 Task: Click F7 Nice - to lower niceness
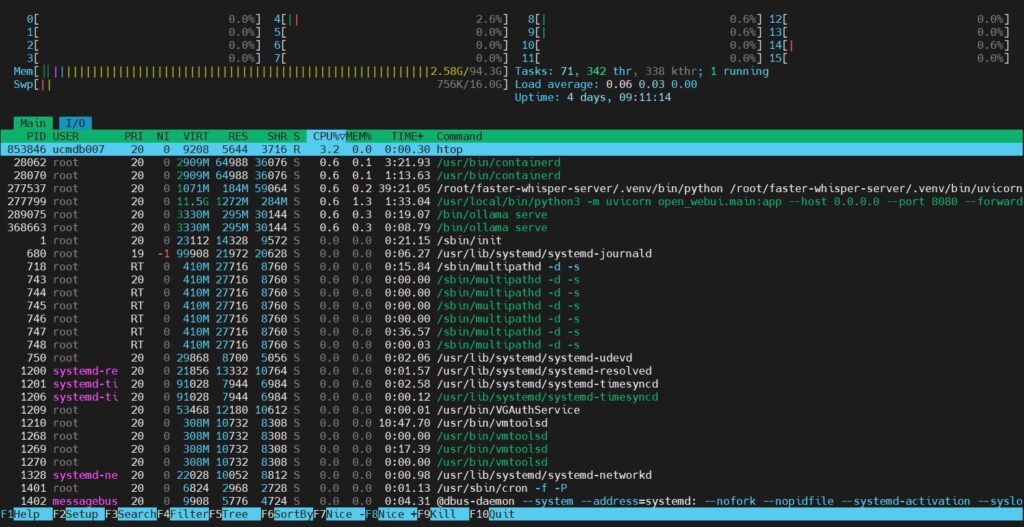tap(340, 515)
